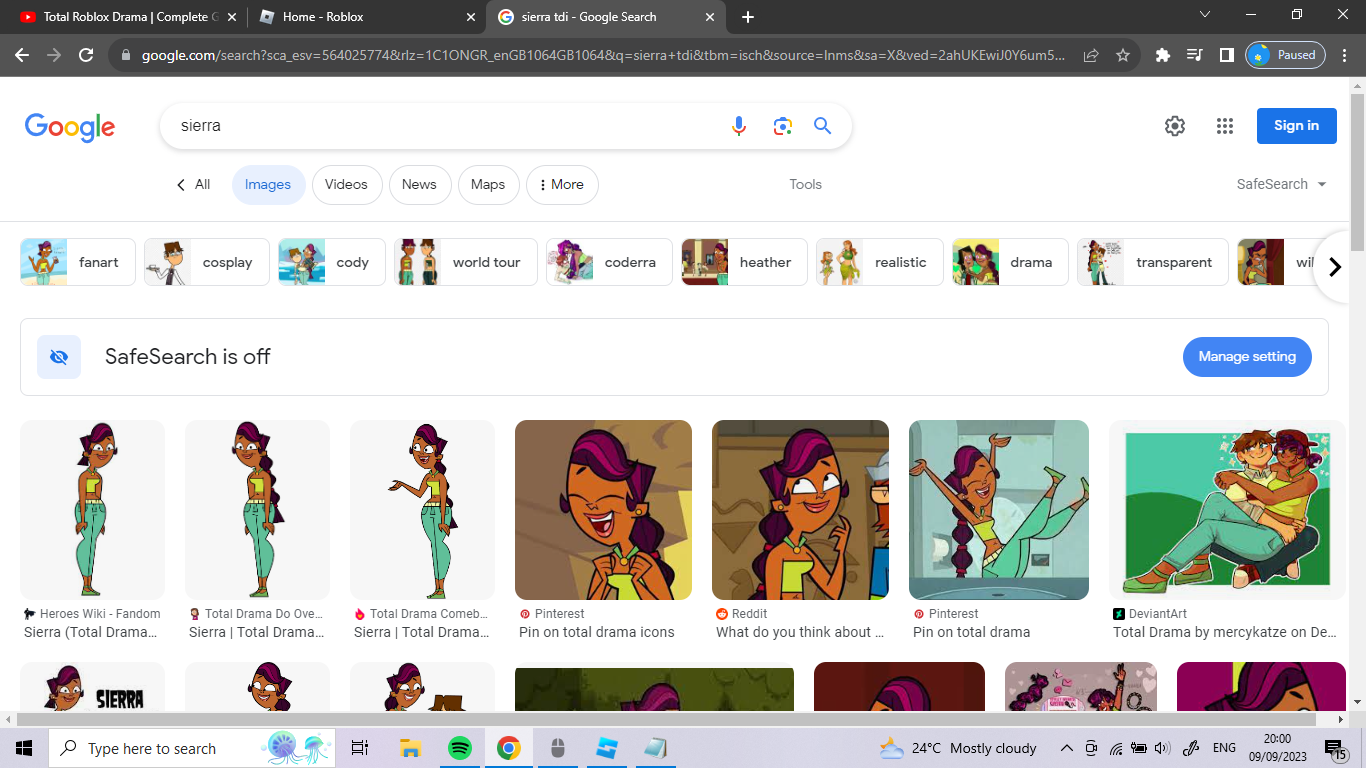Open Reddit Sierra image result

coord(800,510)
